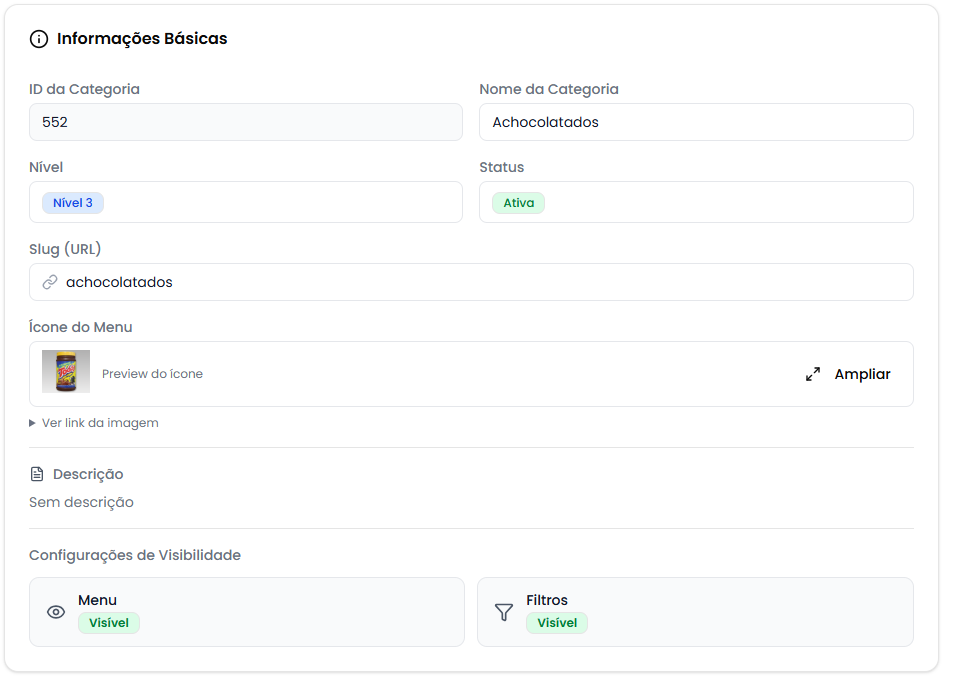Click the document icon beside Descrição
This screenshot has width=953, height=678.
point(37,474)
